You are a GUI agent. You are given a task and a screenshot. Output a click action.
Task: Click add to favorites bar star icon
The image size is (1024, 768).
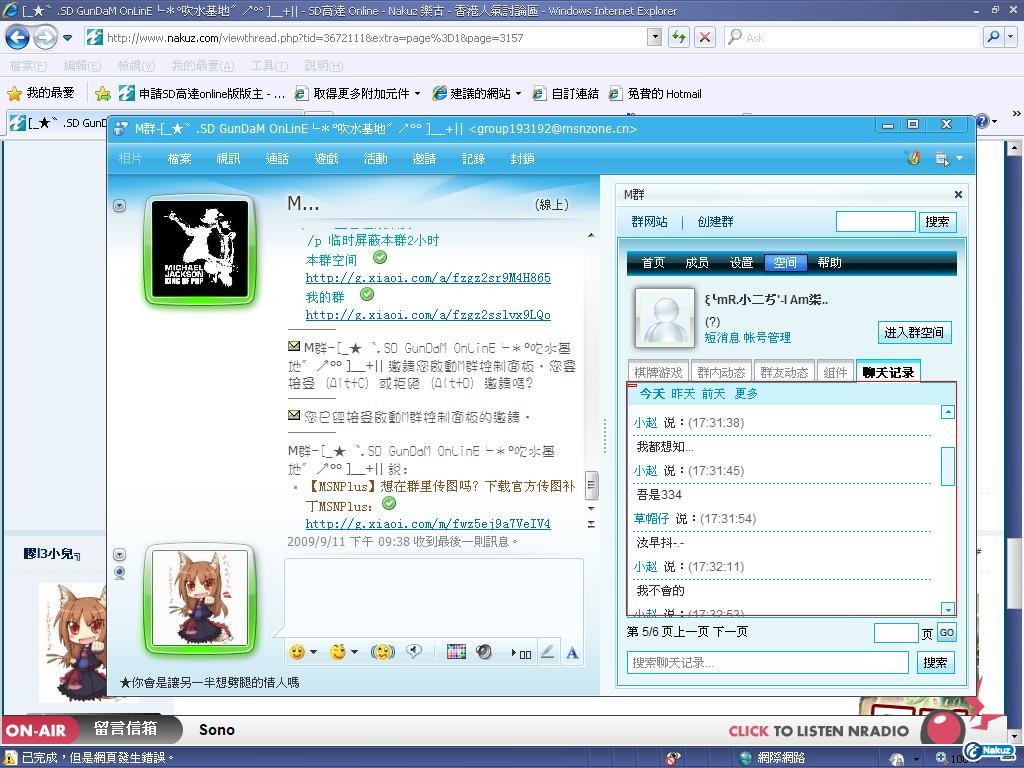point(103,93)
